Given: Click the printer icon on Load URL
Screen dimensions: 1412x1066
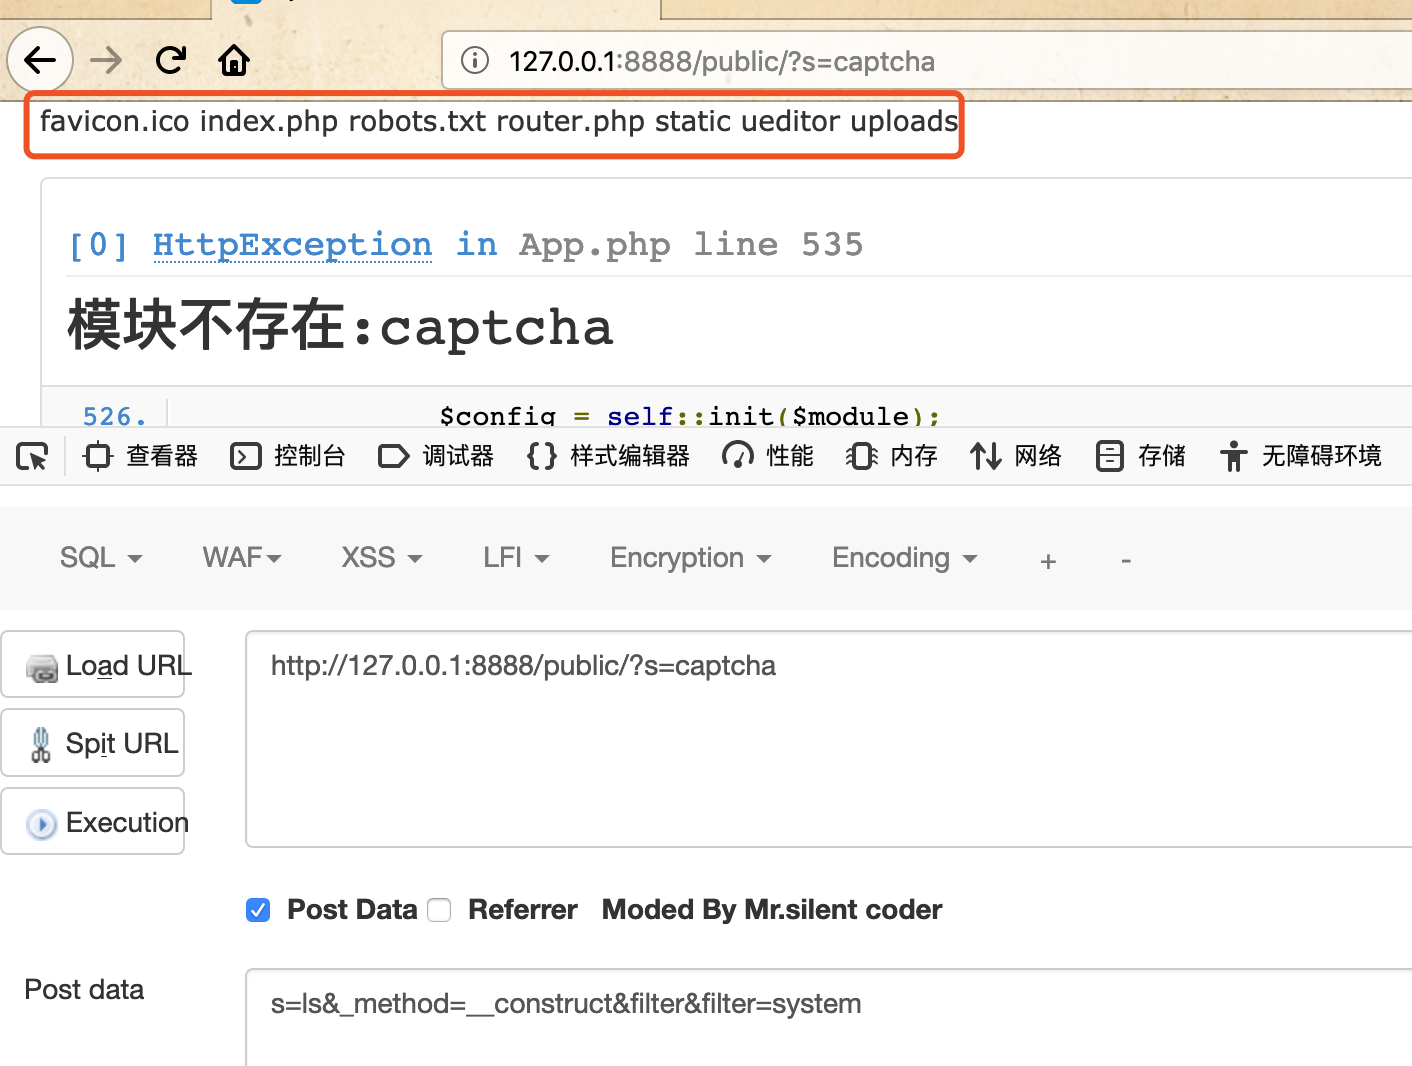Looking at the screenshot, I should pos(42,667).
